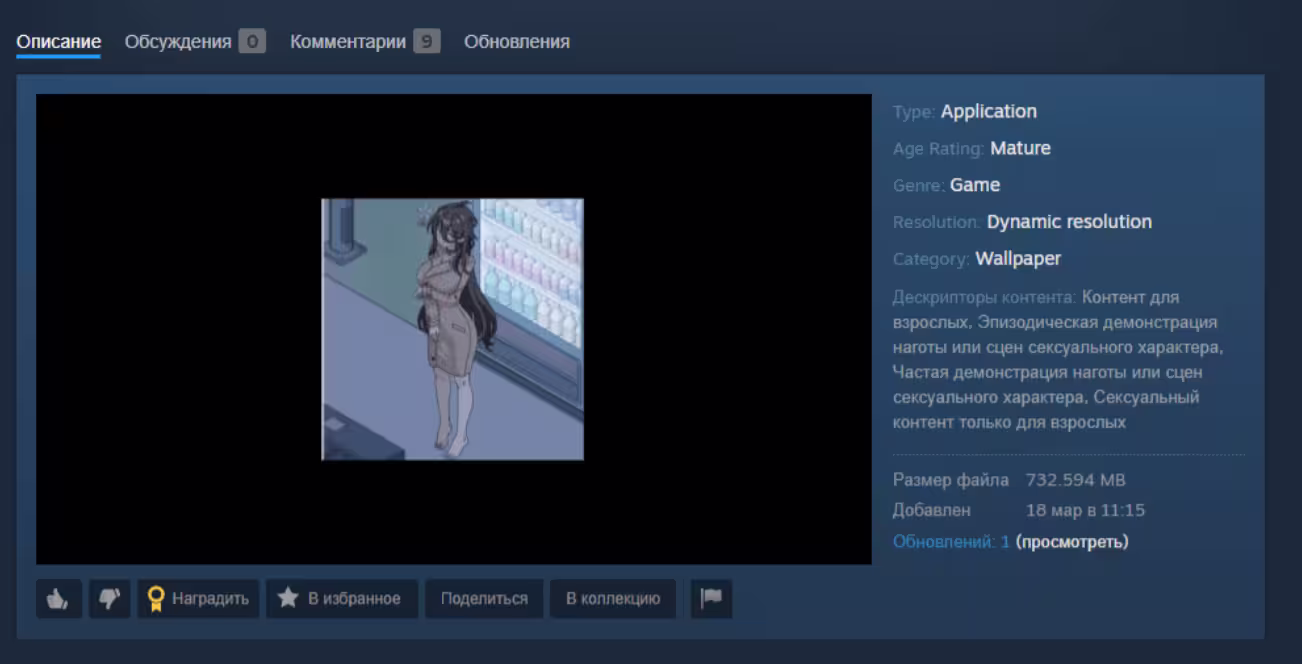Click the Размер файла label

tap(951, 480)
